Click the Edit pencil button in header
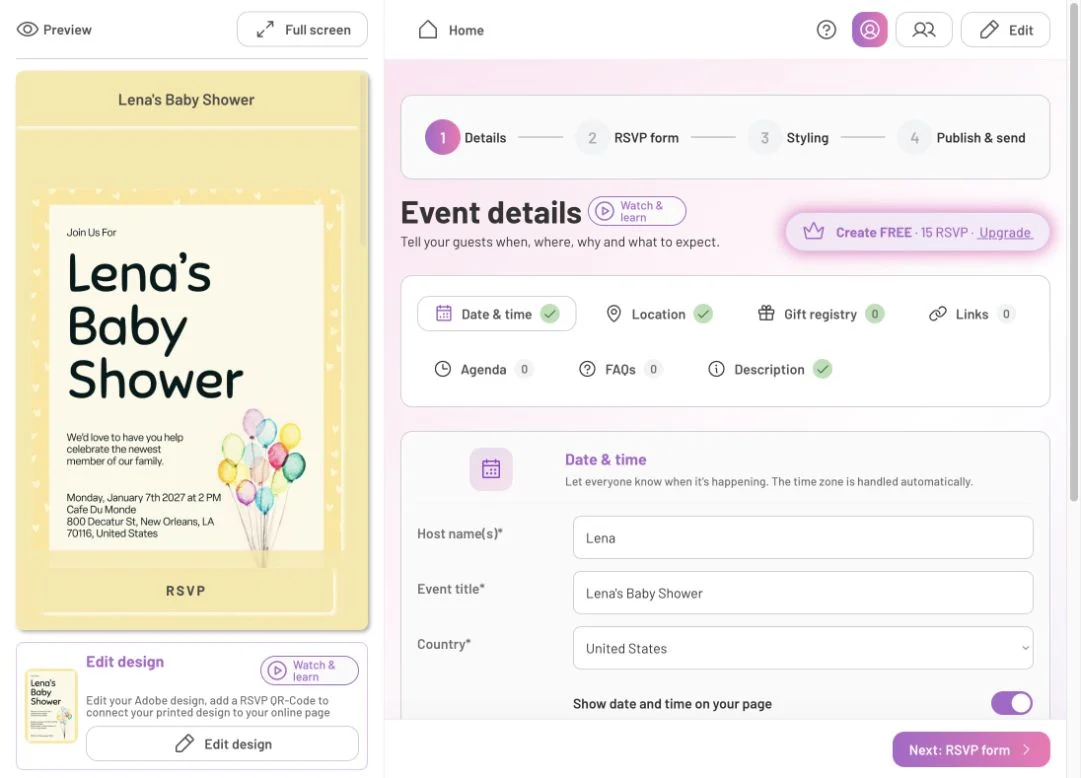This screenshot has width=1081, height=778. pyautogui.click(x=1005, y=30)
